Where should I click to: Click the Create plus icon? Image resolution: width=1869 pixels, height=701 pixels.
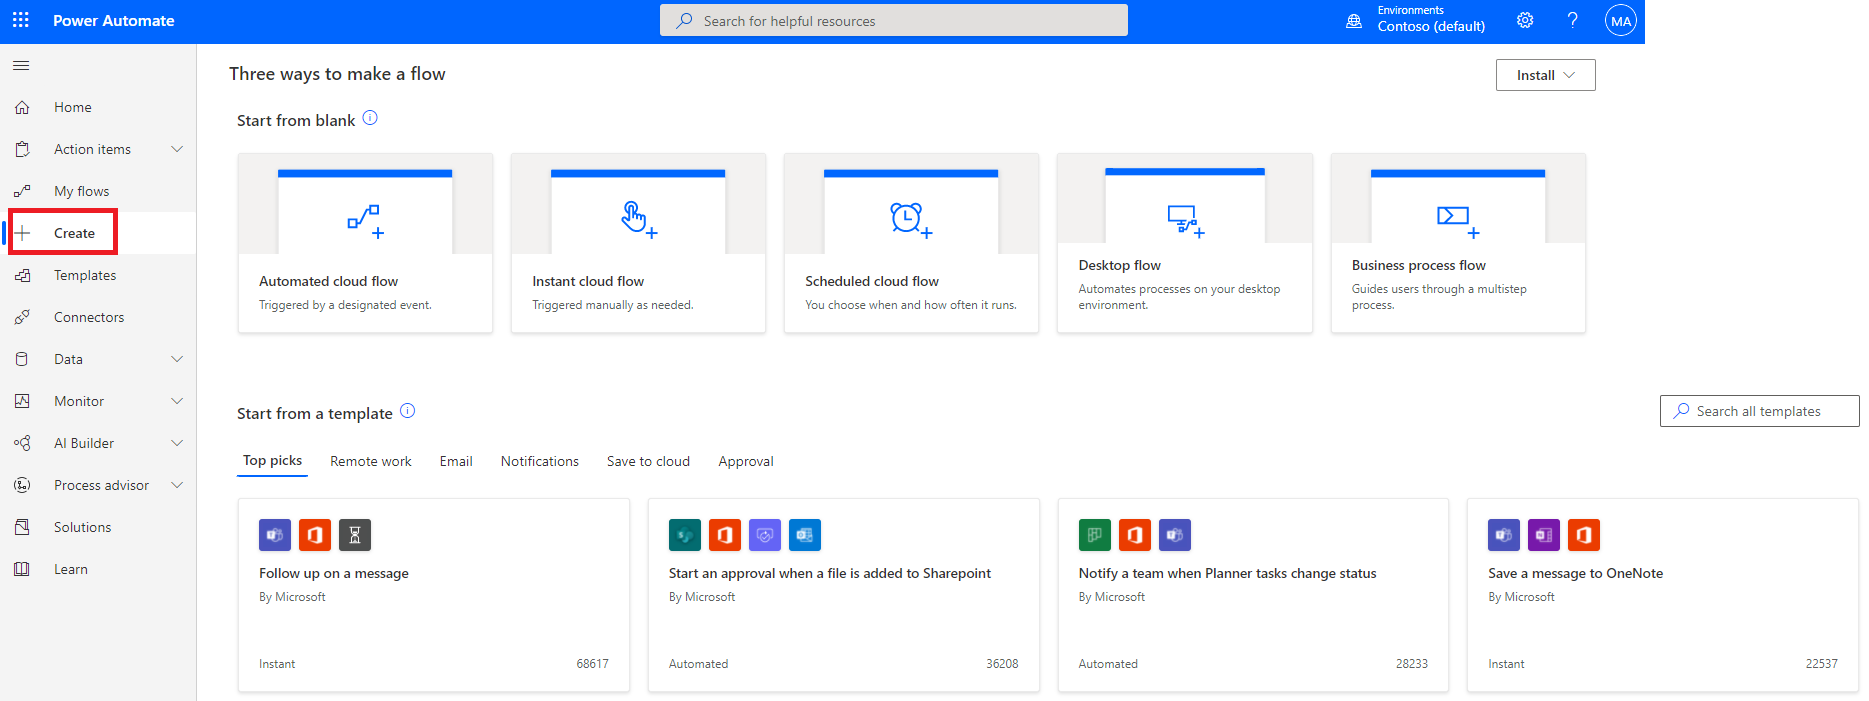22,233
